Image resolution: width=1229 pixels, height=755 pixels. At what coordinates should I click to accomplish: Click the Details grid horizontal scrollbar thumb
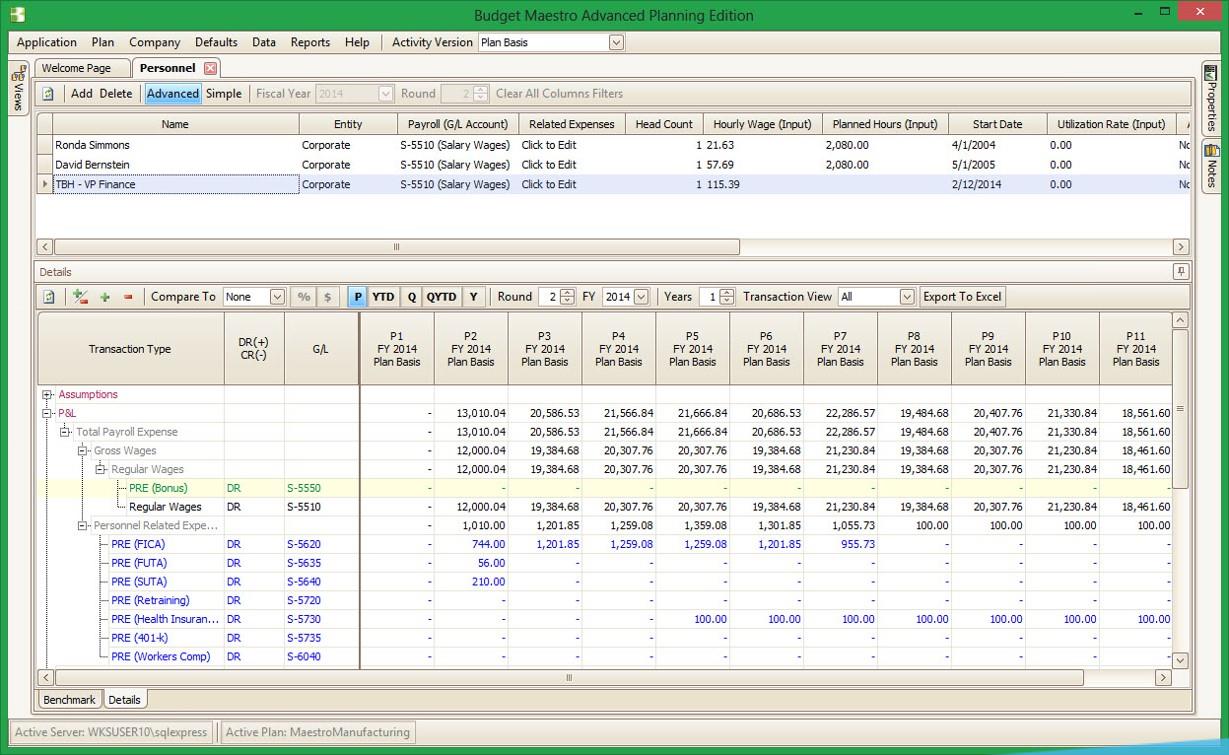click(570, 678)
